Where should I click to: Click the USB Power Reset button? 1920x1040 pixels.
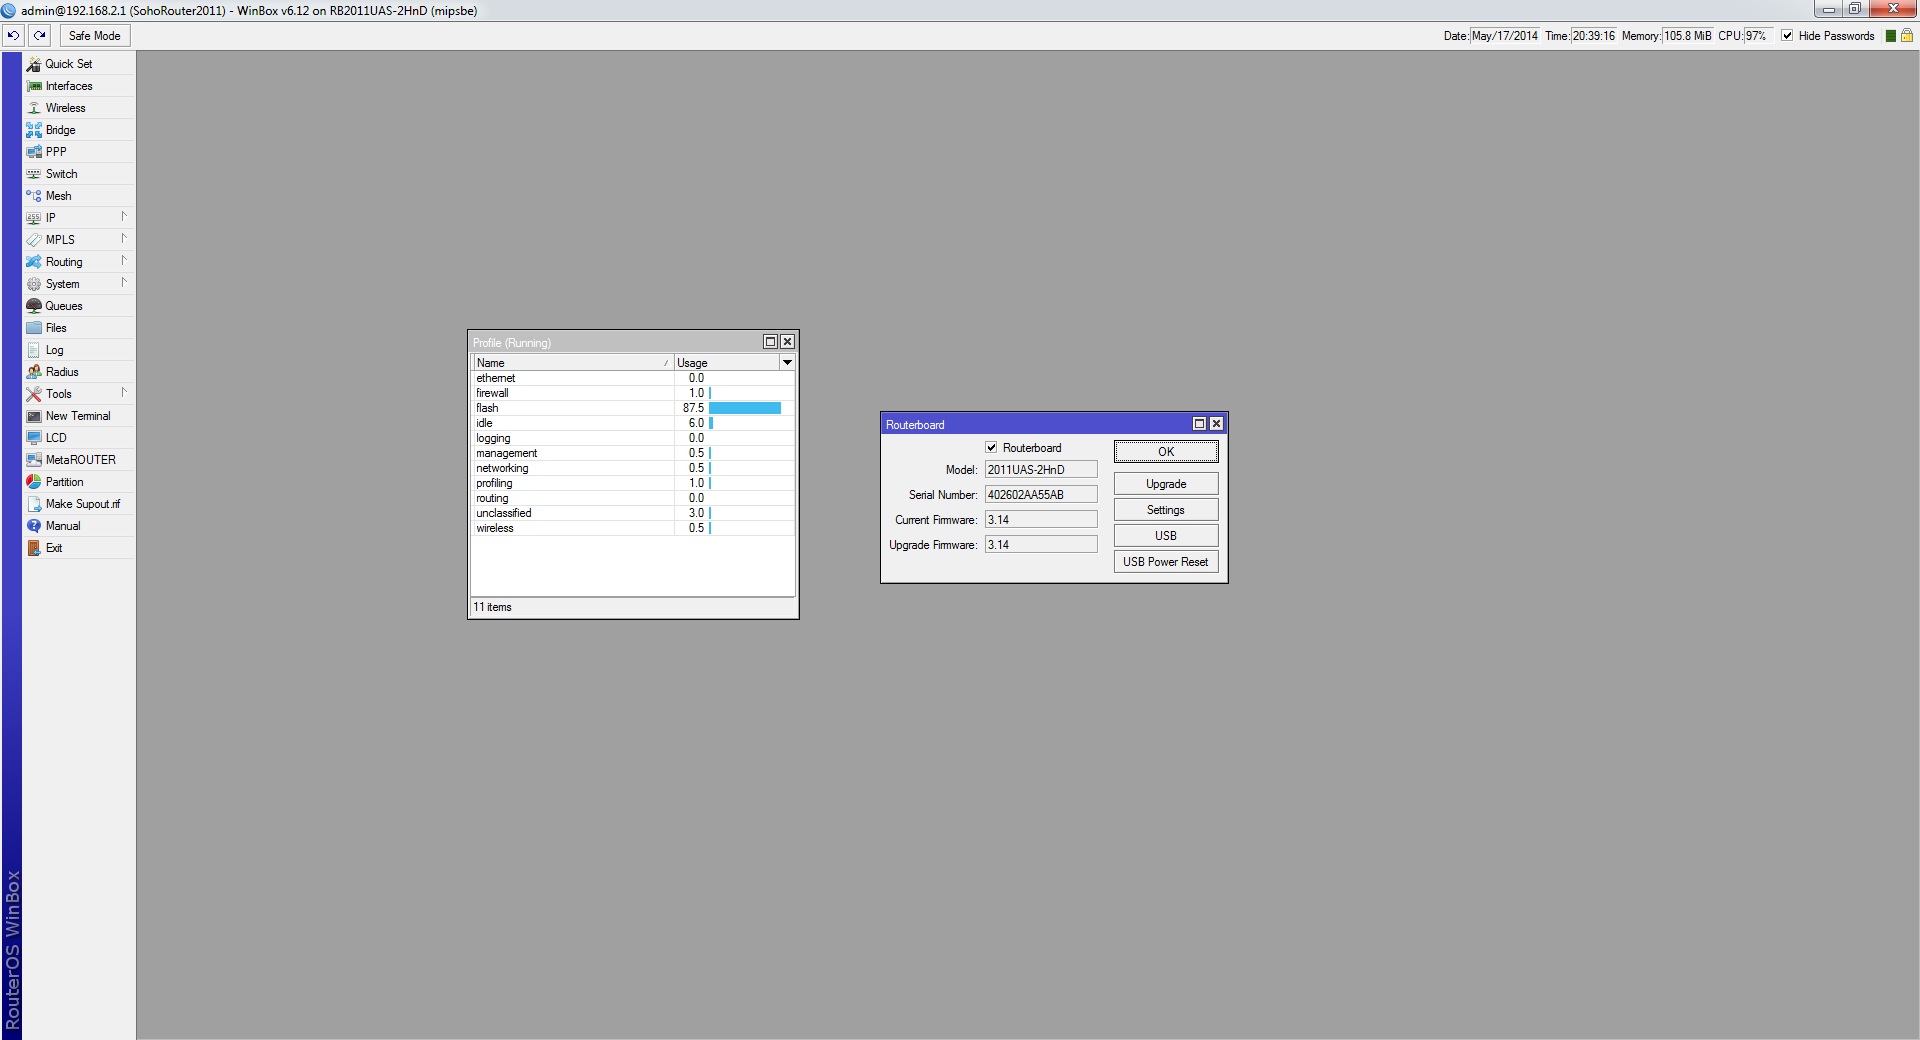(x=1165, y=561)
